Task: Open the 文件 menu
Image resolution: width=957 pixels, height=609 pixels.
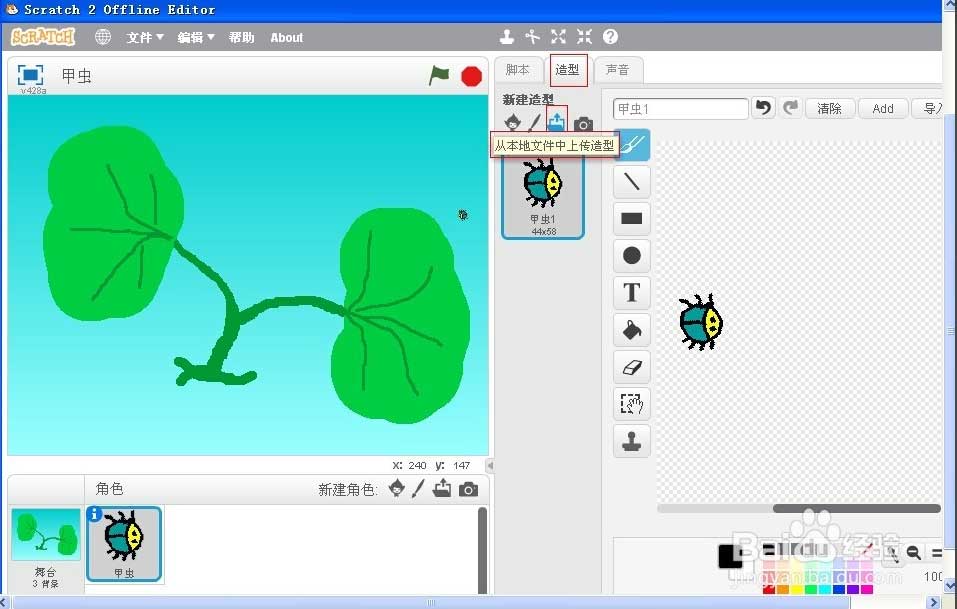Action: pos(145,37)
